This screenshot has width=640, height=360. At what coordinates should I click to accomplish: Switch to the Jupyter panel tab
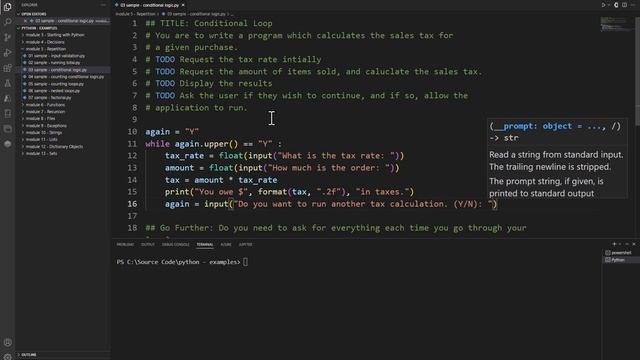click(x=245, y=244)
